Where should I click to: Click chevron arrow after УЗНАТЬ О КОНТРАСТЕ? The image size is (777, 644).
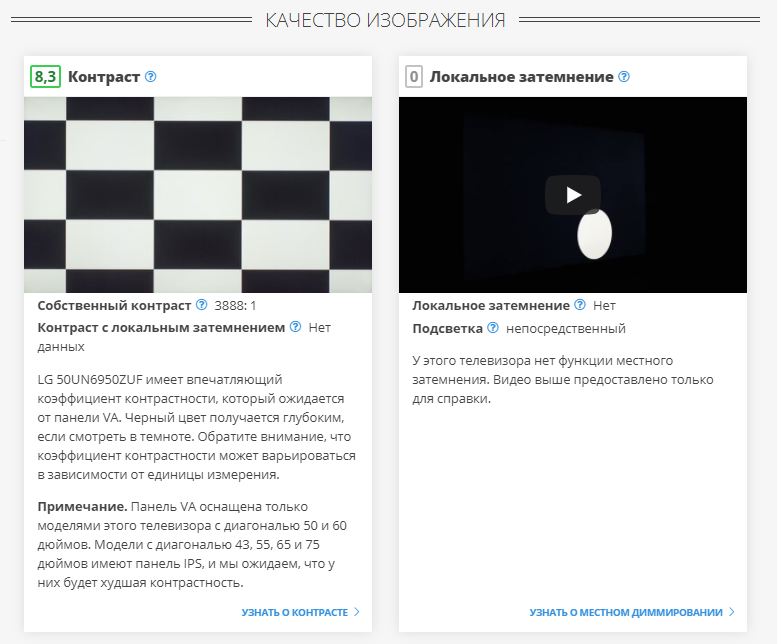click(357, 612)
